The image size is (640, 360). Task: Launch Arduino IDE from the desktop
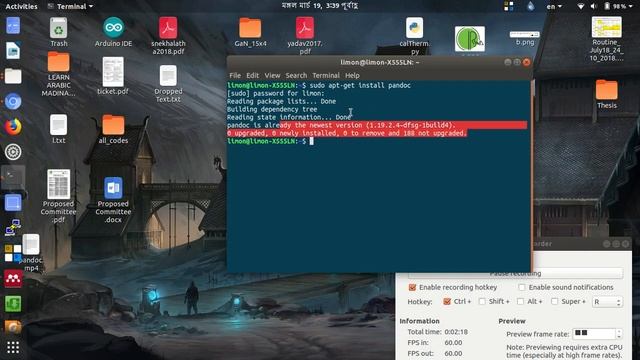113,32
